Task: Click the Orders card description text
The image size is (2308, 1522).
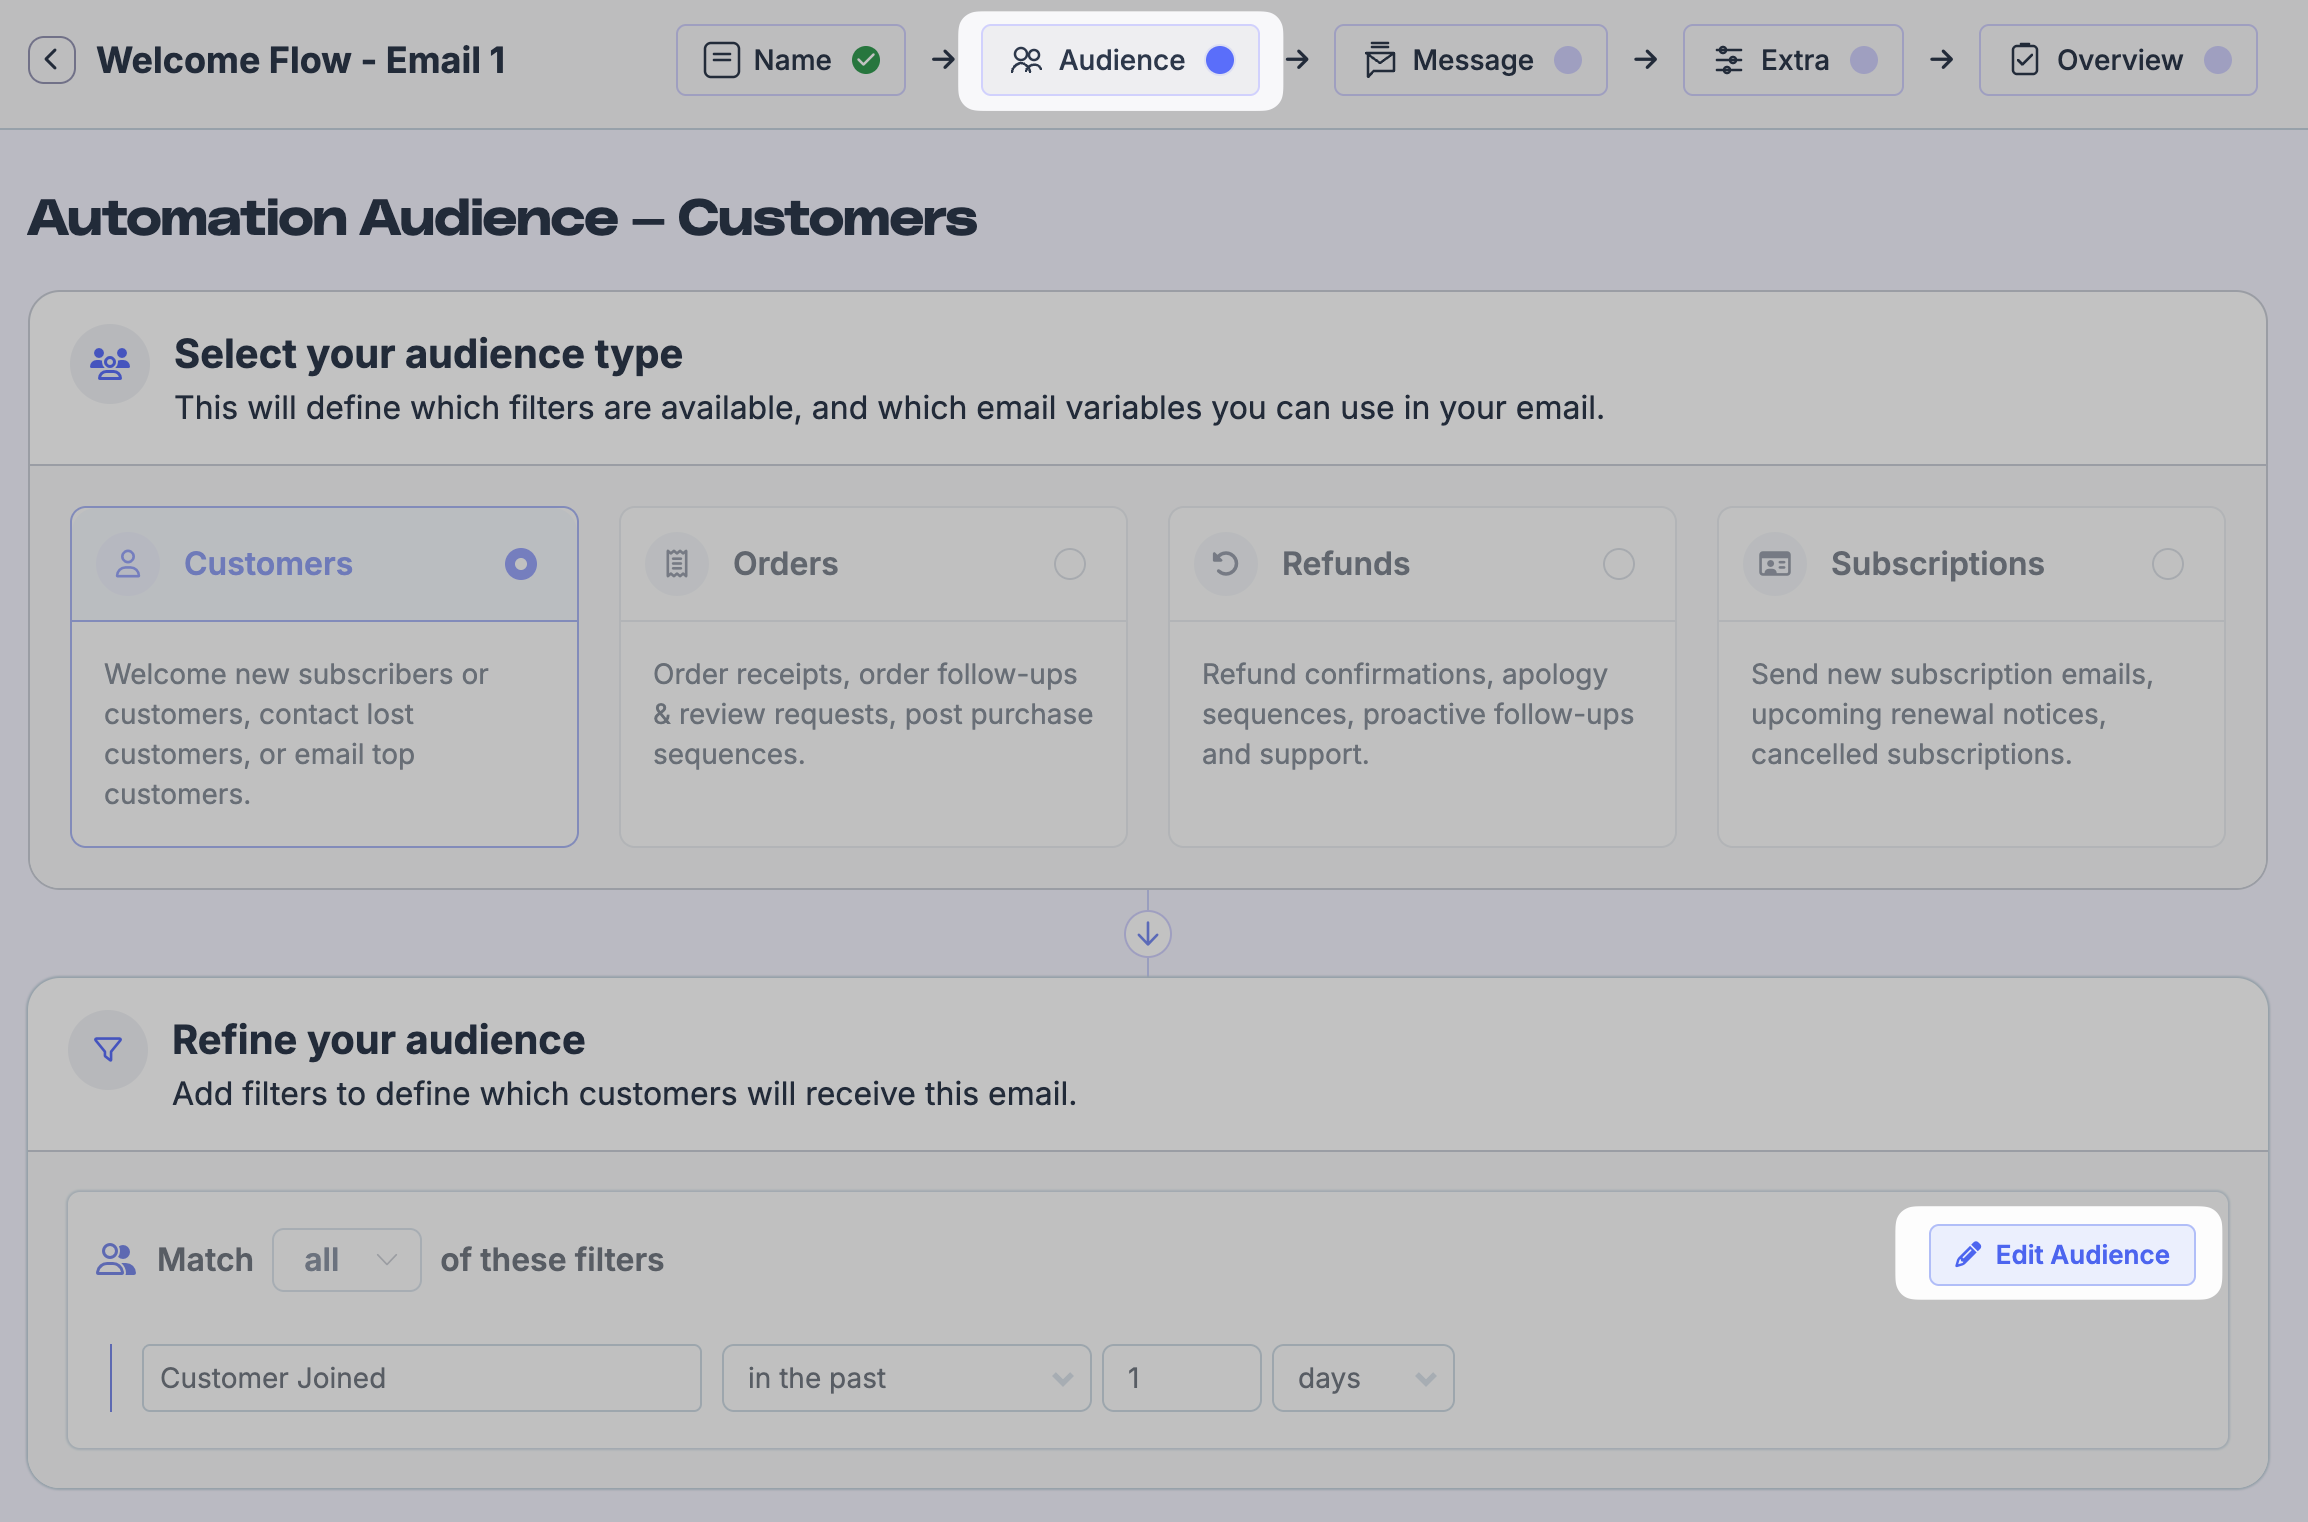Action: [873, 714]
